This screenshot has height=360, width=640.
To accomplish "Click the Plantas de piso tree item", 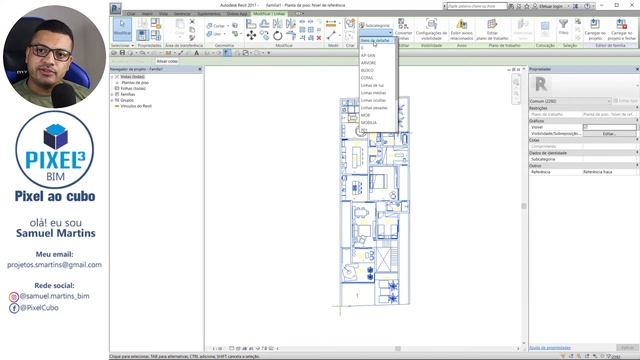I will (135, 83).
